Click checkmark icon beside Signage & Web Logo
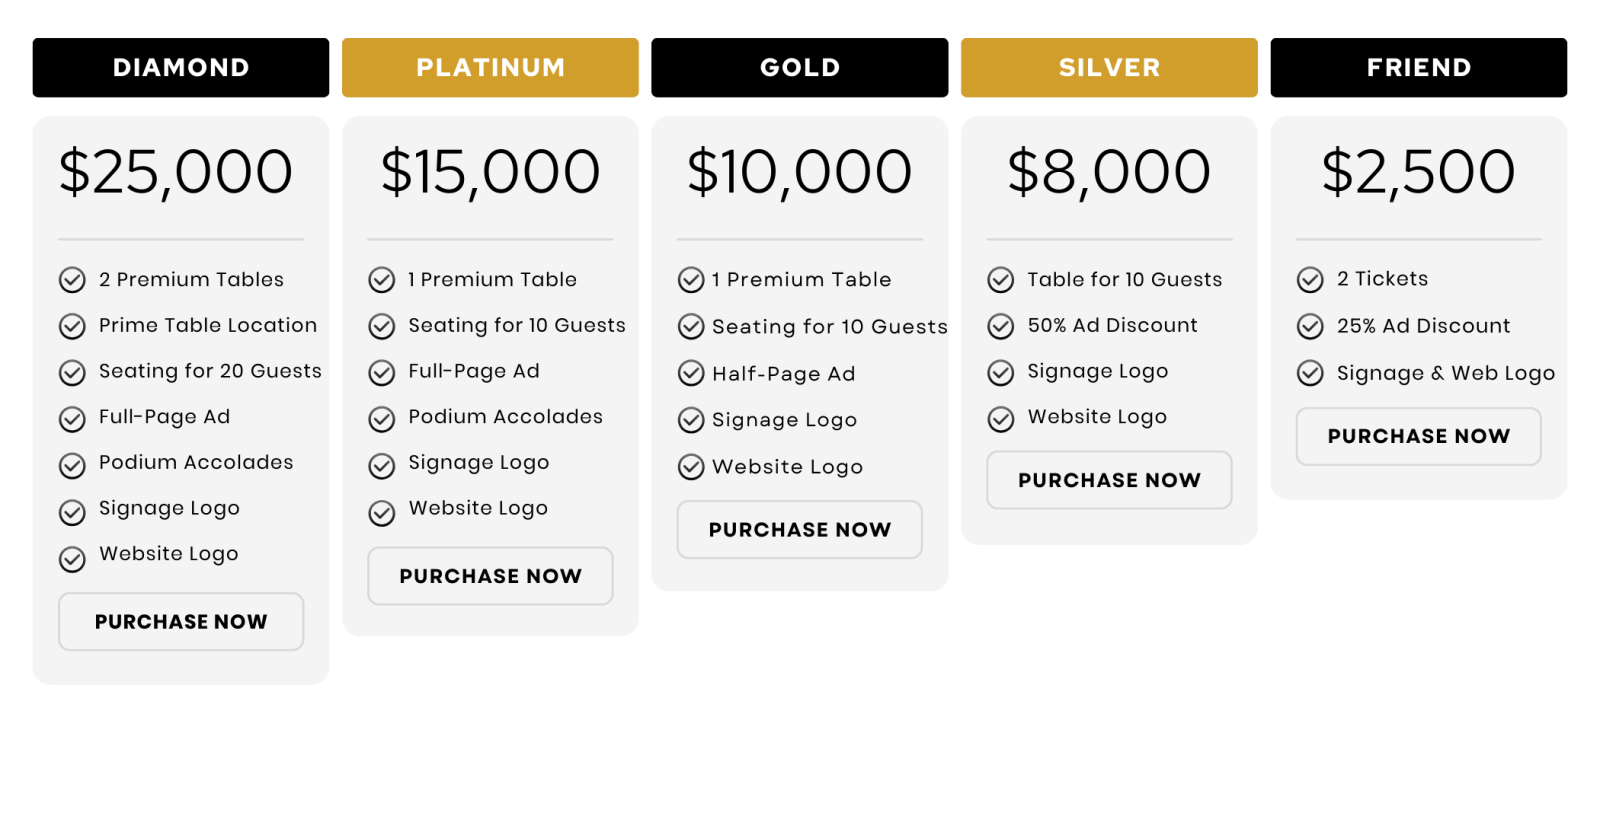This screenshot has width=1600, height=822. coord(1310,373)
